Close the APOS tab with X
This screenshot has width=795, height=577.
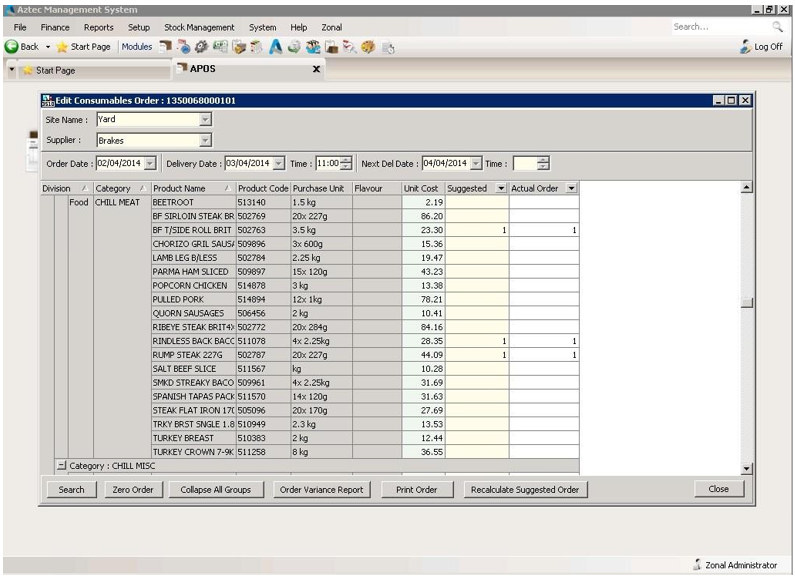coord(317,70)
